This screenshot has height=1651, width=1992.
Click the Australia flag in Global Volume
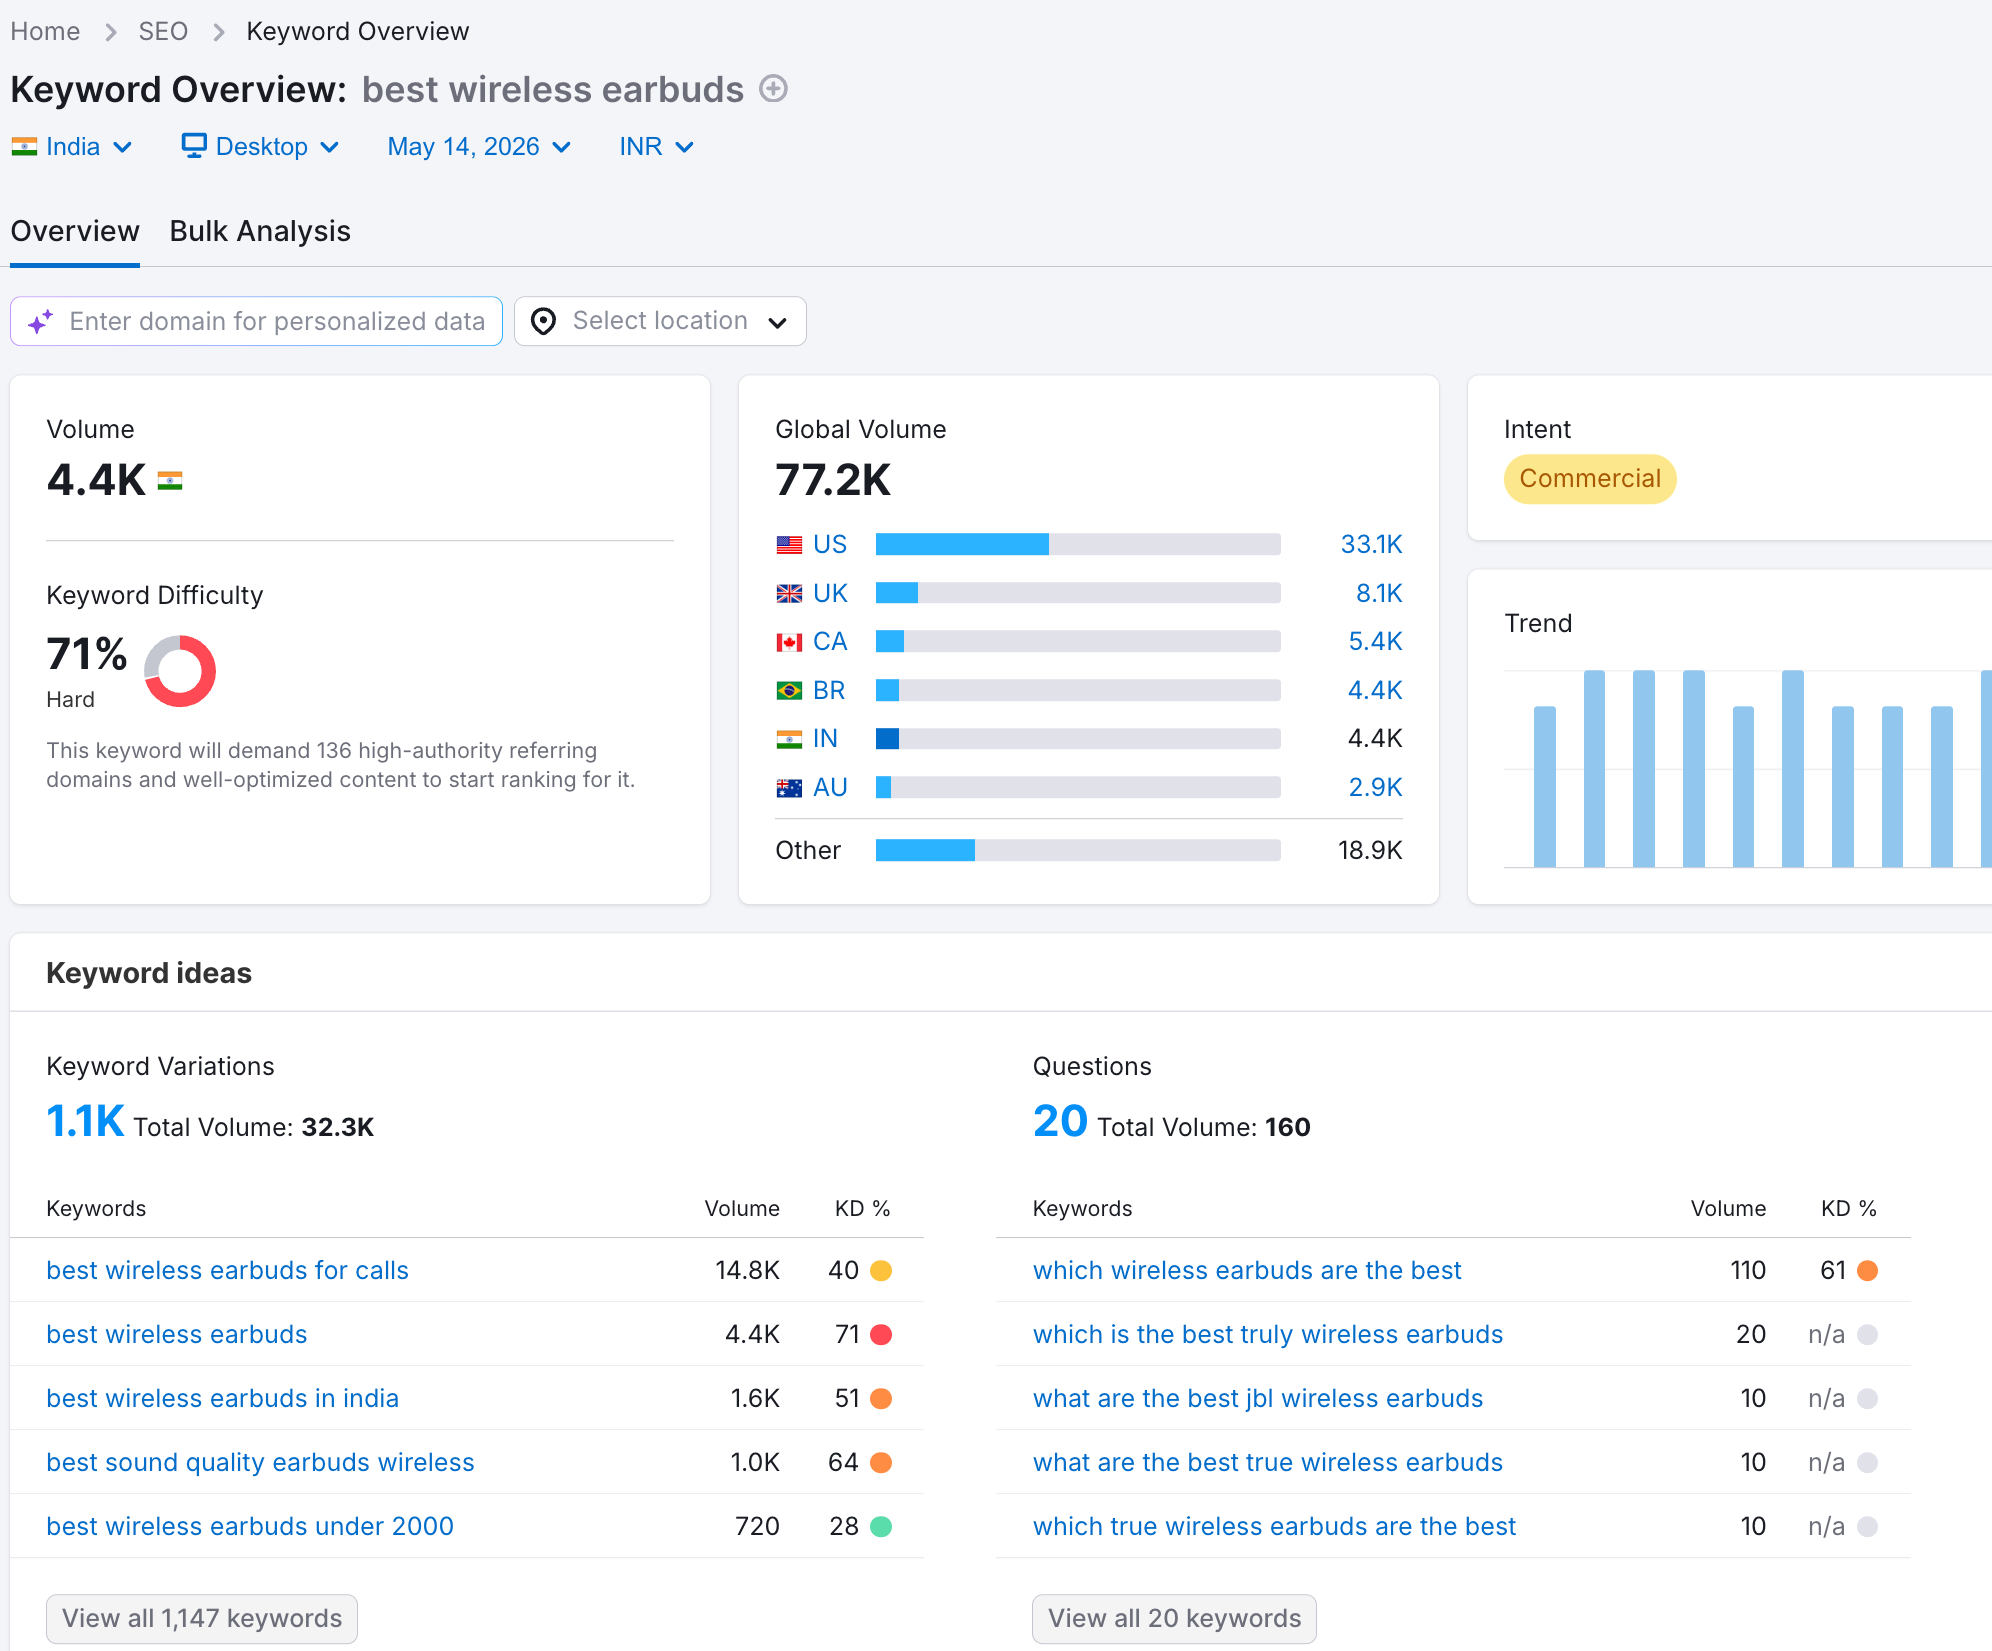click(x=789, y=788)
